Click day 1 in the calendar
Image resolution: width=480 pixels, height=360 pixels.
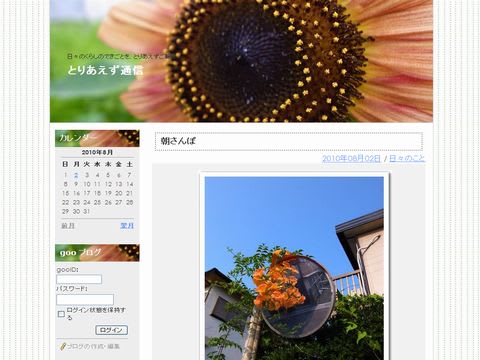point(65,175)
